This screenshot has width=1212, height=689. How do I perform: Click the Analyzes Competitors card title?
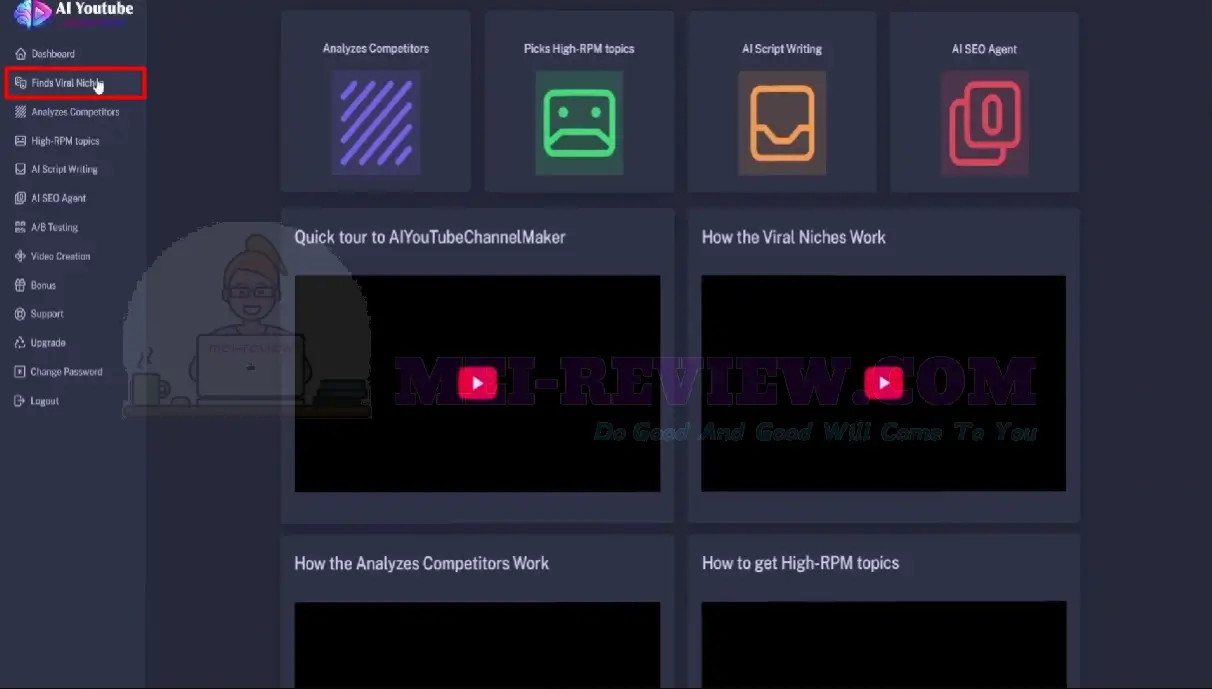(376, 48)
